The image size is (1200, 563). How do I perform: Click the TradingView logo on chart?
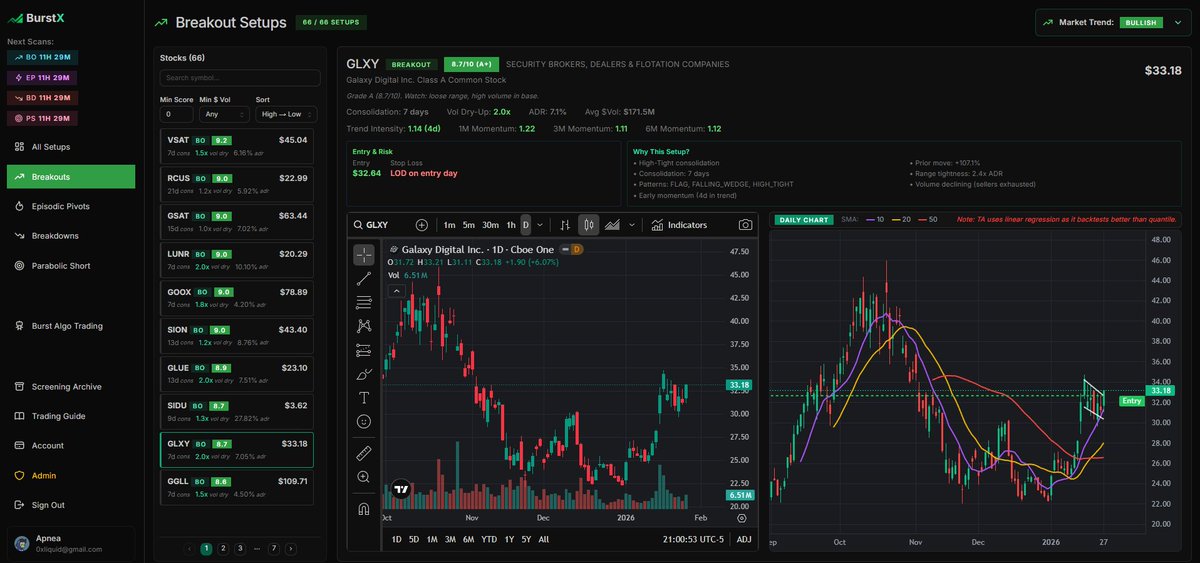point(401,490)
